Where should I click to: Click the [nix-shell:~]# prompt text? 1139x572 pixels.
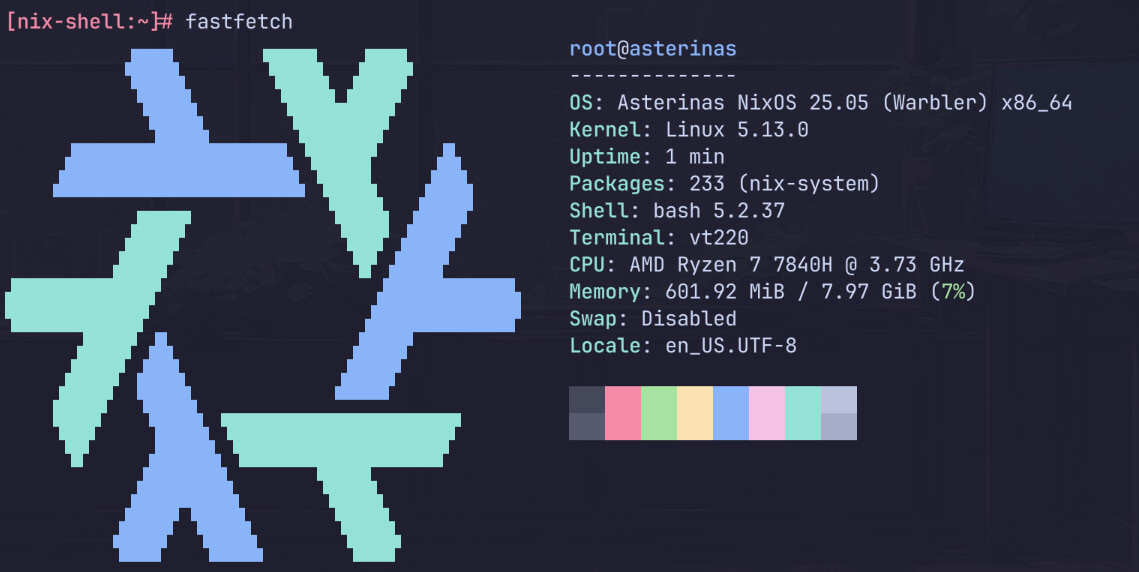pos(90,21)
